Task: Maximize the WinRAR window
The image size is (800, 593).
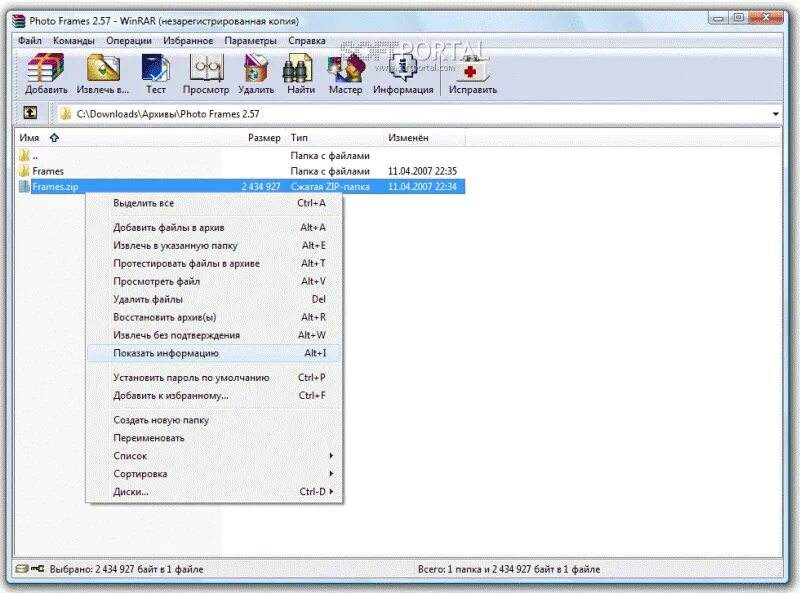Action: click(738, 18)
